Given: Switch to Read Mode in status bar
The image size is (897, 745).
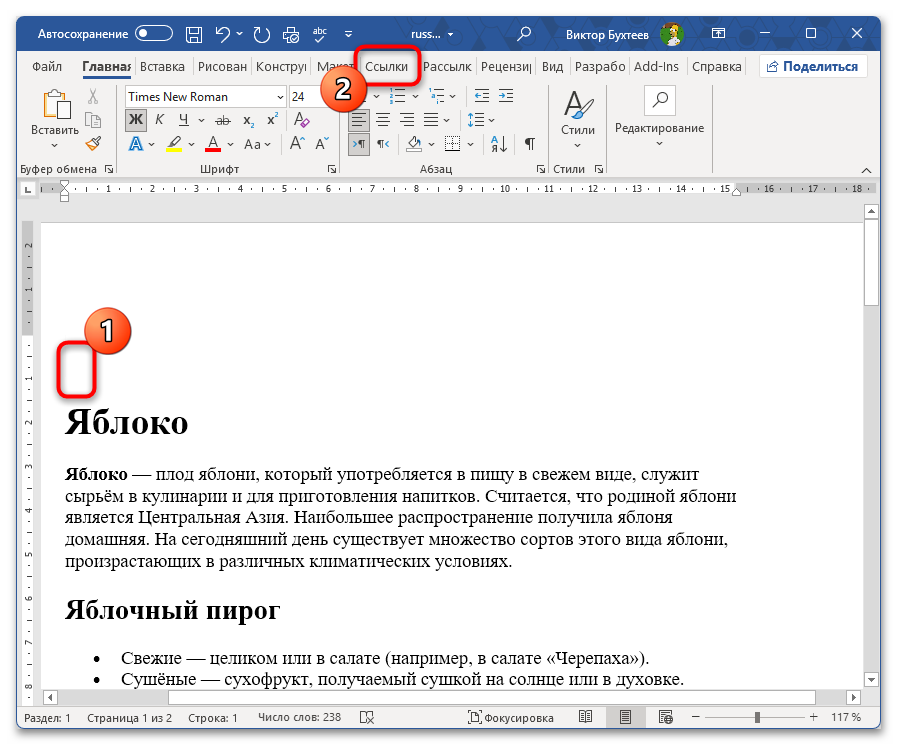Looking at the screenshot, I should (x=585, y=717).
